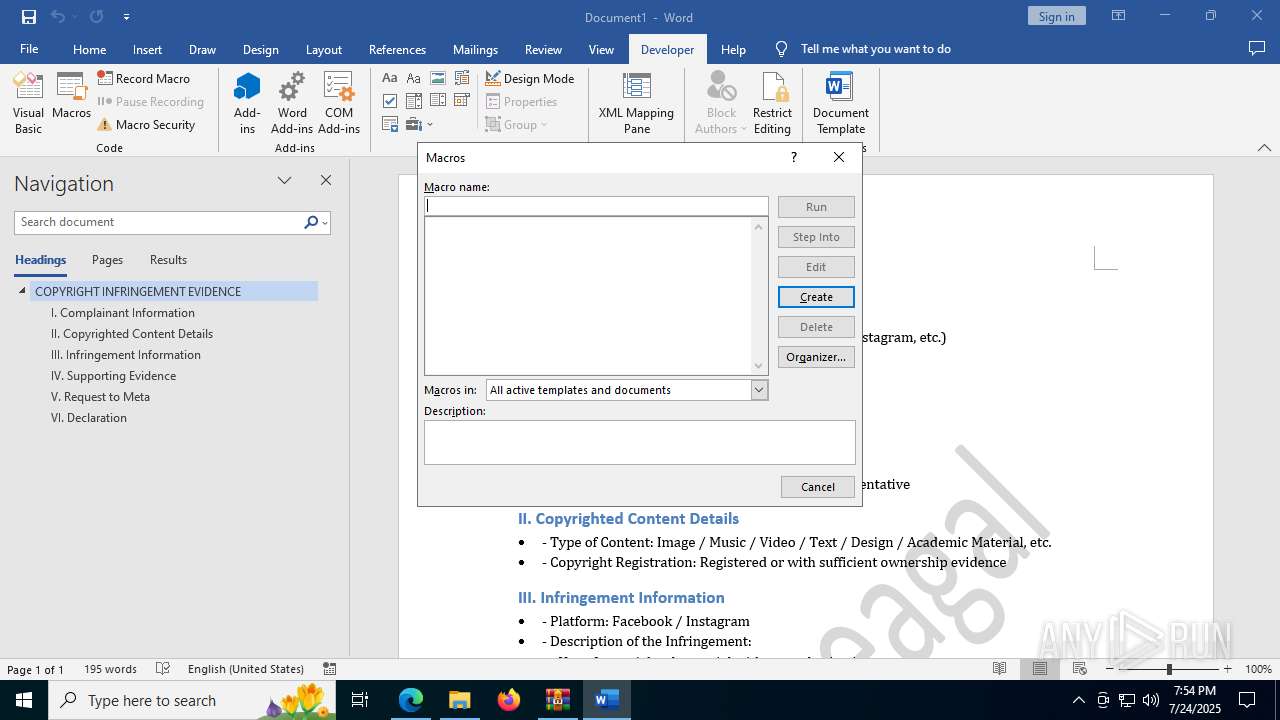Viewport: 1280px width, 720px height.
Task: Insert Repeating Section content control
Action: coord(390,125)
